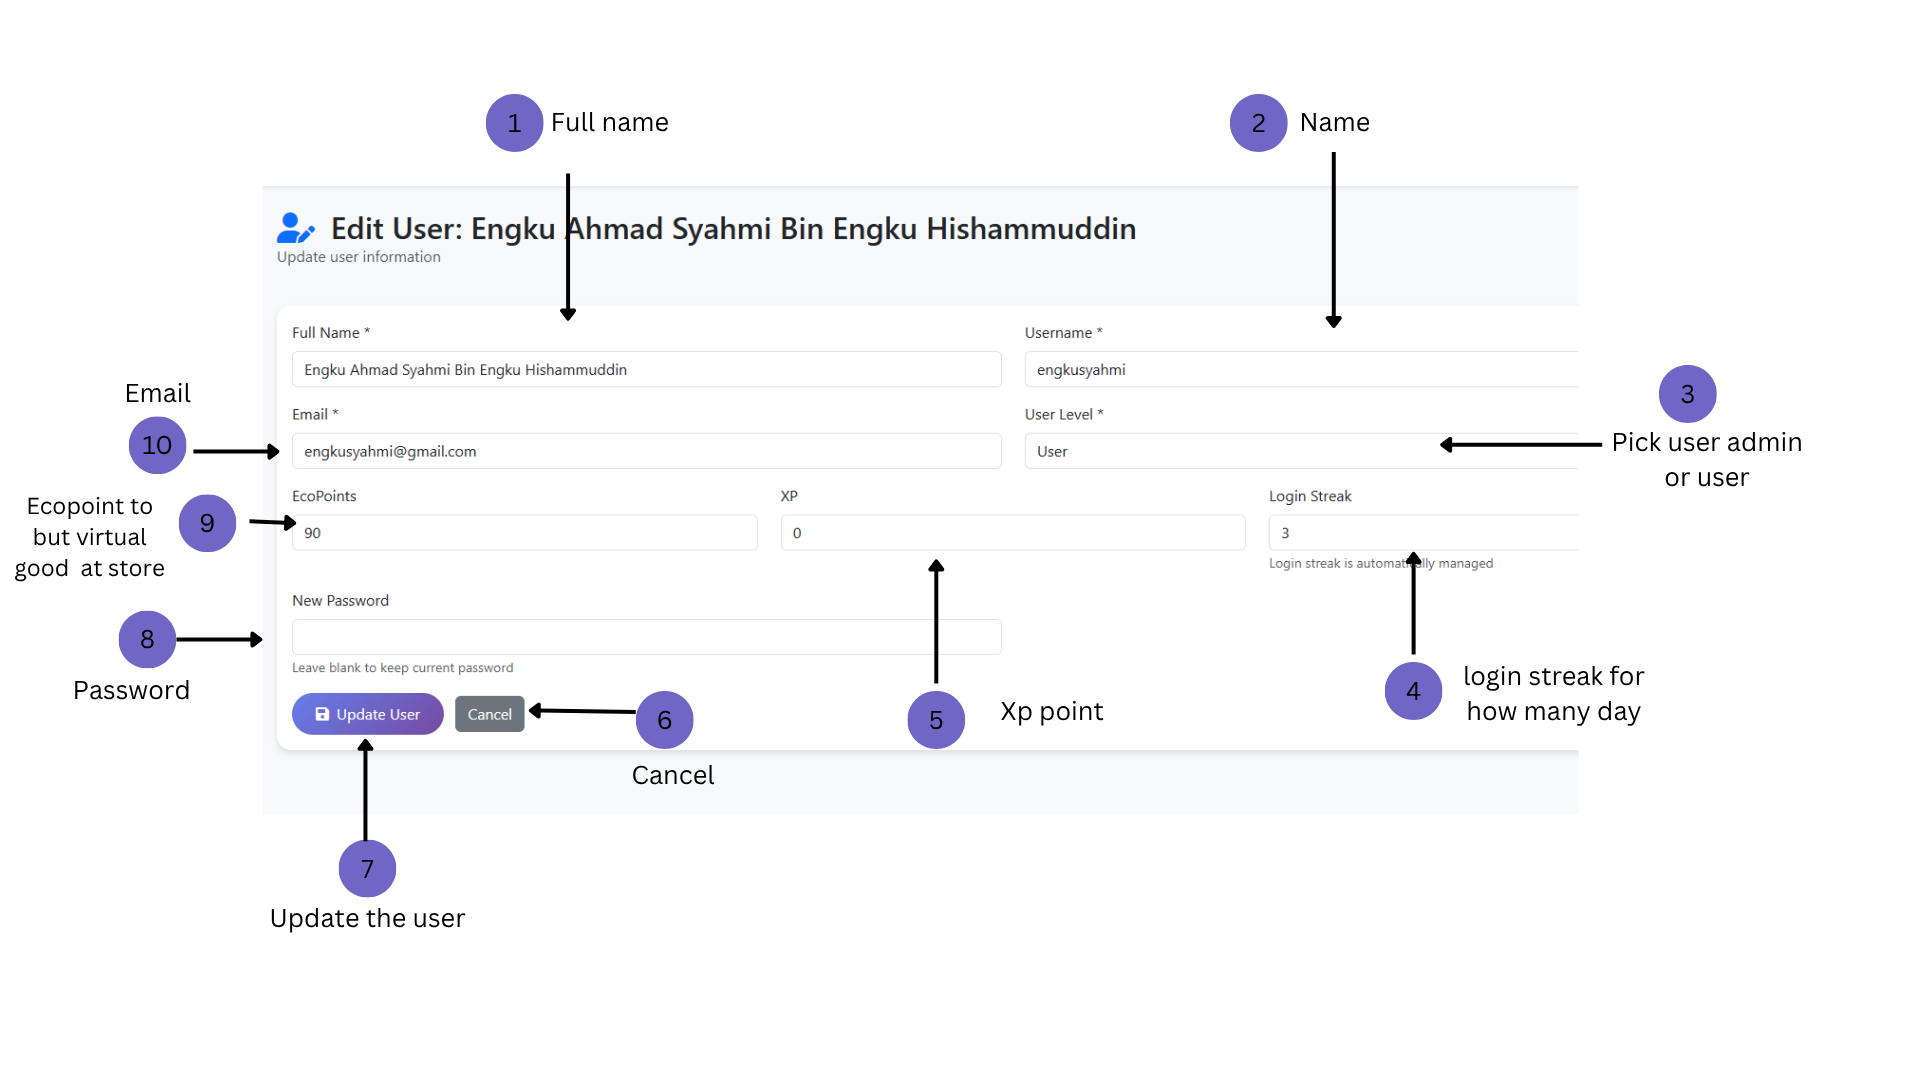Click the Edit User page heading
1920x1080 pixels.
tap(733, 229)
